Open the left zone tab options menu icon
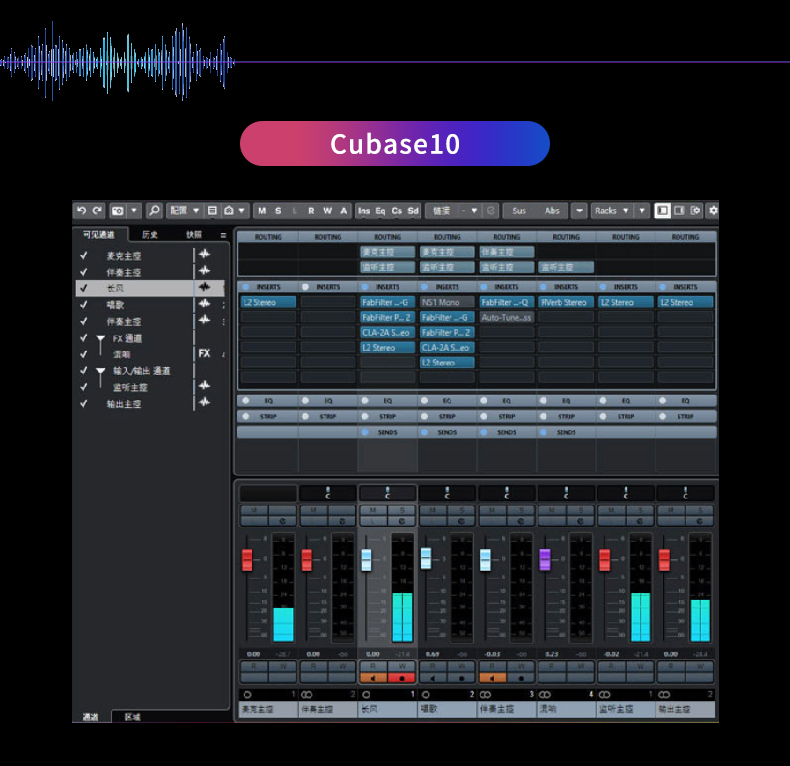 [223, 235]
